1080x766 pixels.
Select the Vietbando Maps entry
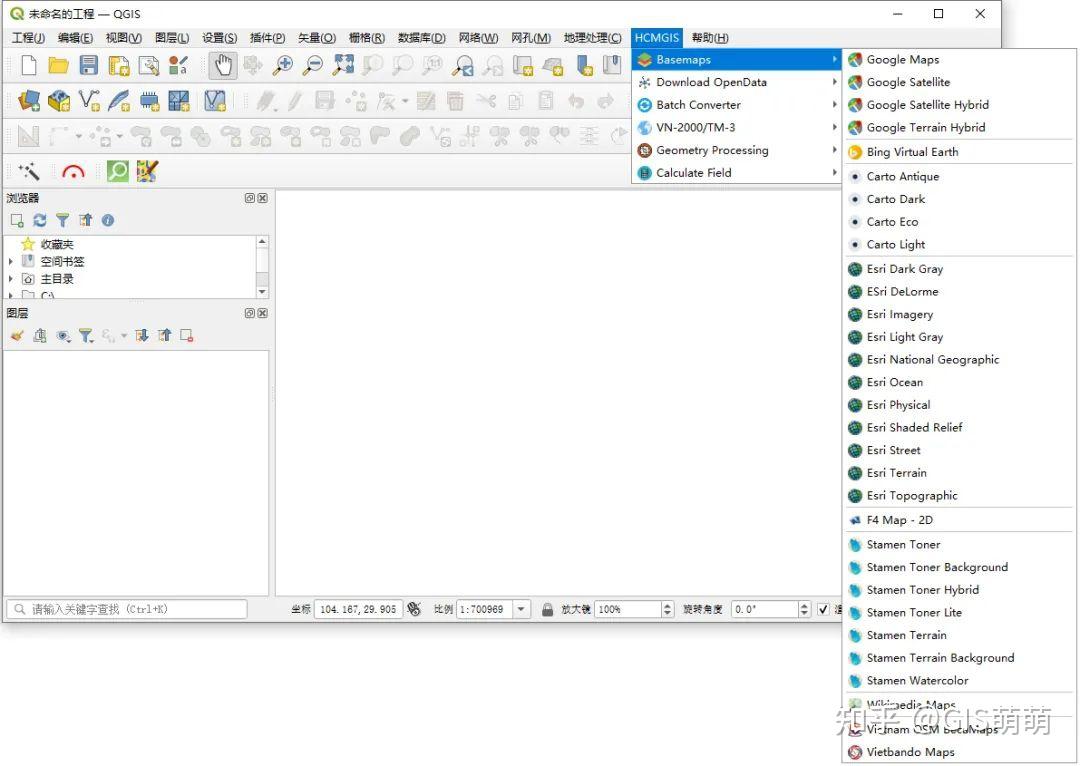959,752
